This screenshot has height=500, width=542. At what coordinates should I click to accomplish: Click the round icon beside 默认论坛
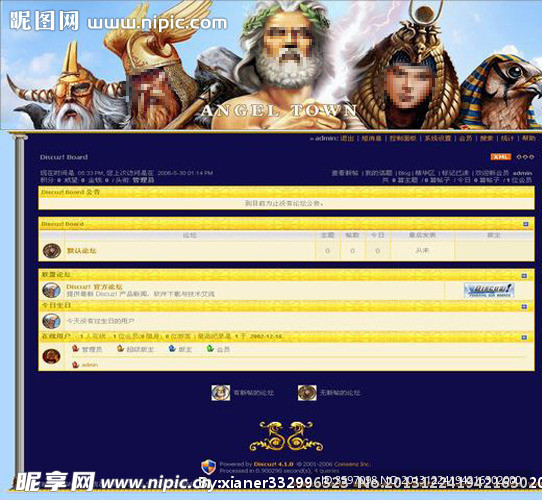coord(52,251)
